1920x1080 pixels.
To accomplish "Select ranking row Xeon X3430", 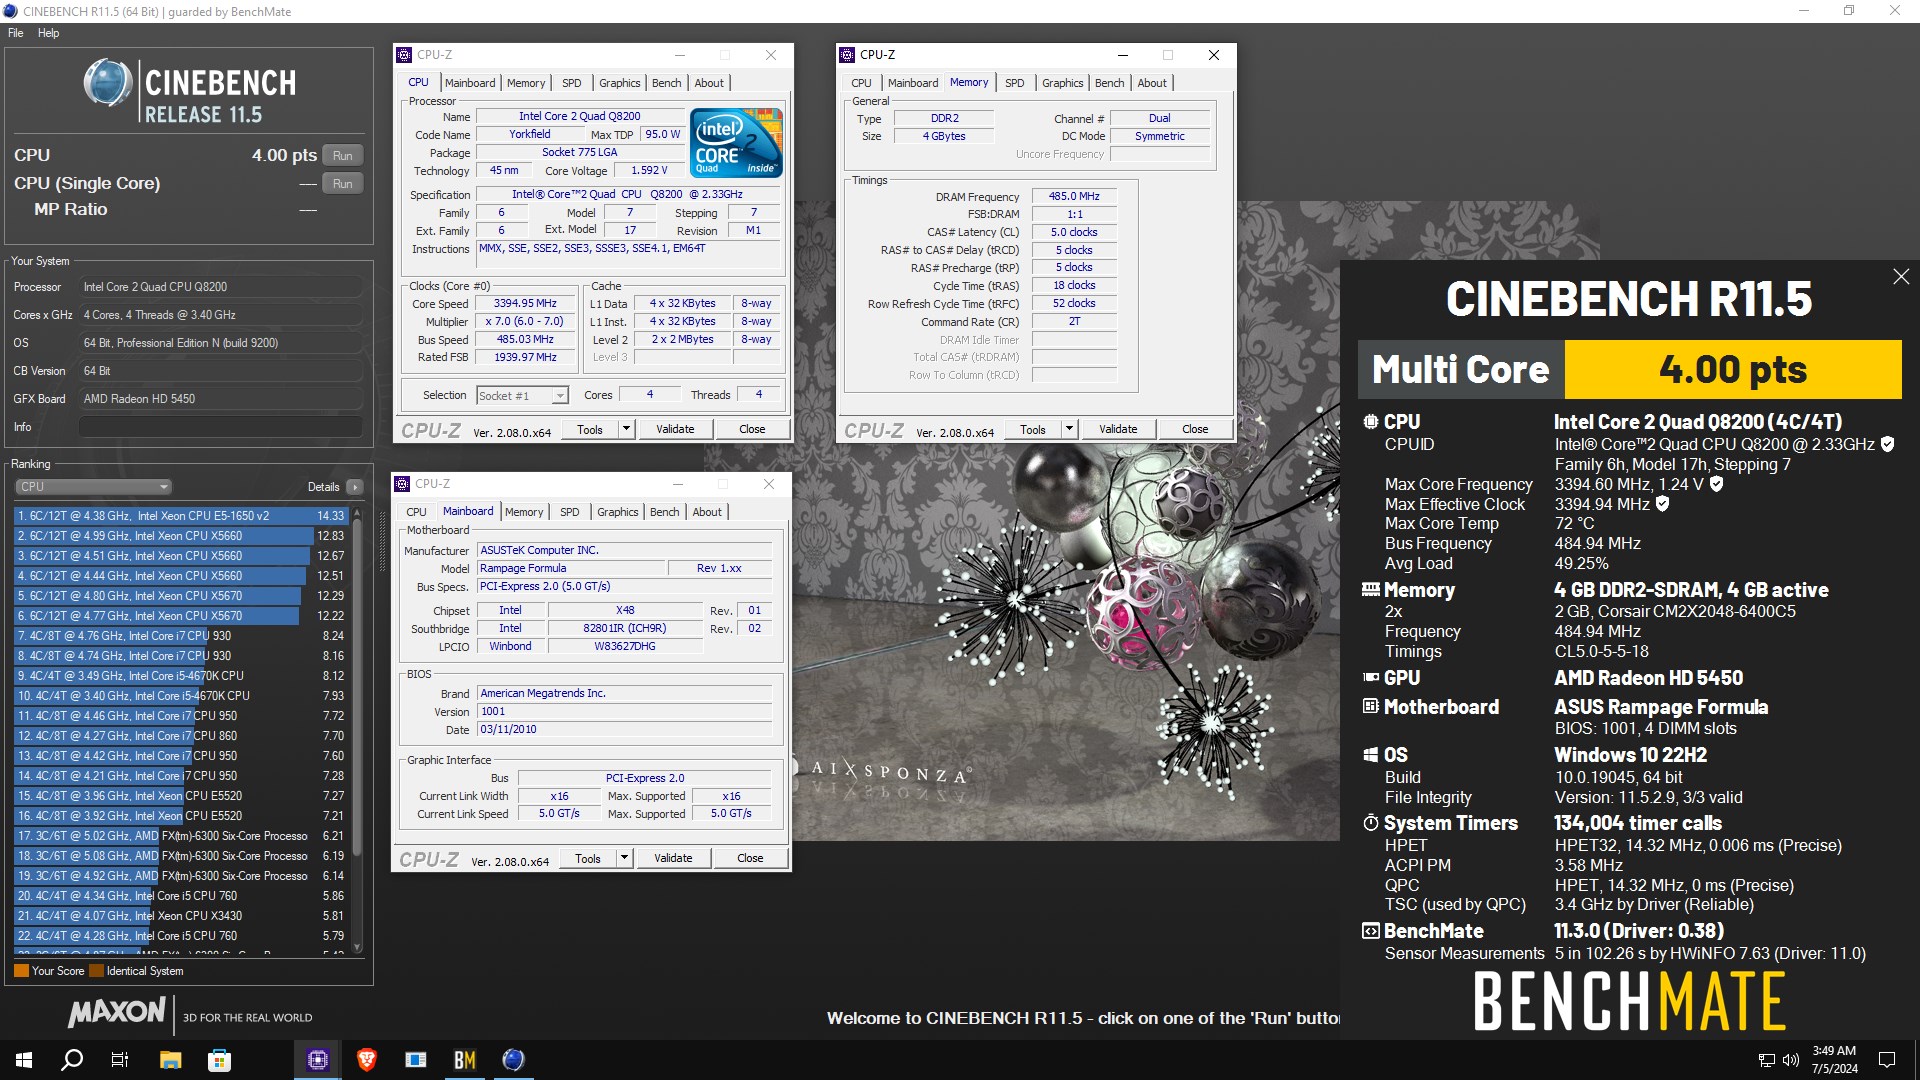I will tap(181, 916).
